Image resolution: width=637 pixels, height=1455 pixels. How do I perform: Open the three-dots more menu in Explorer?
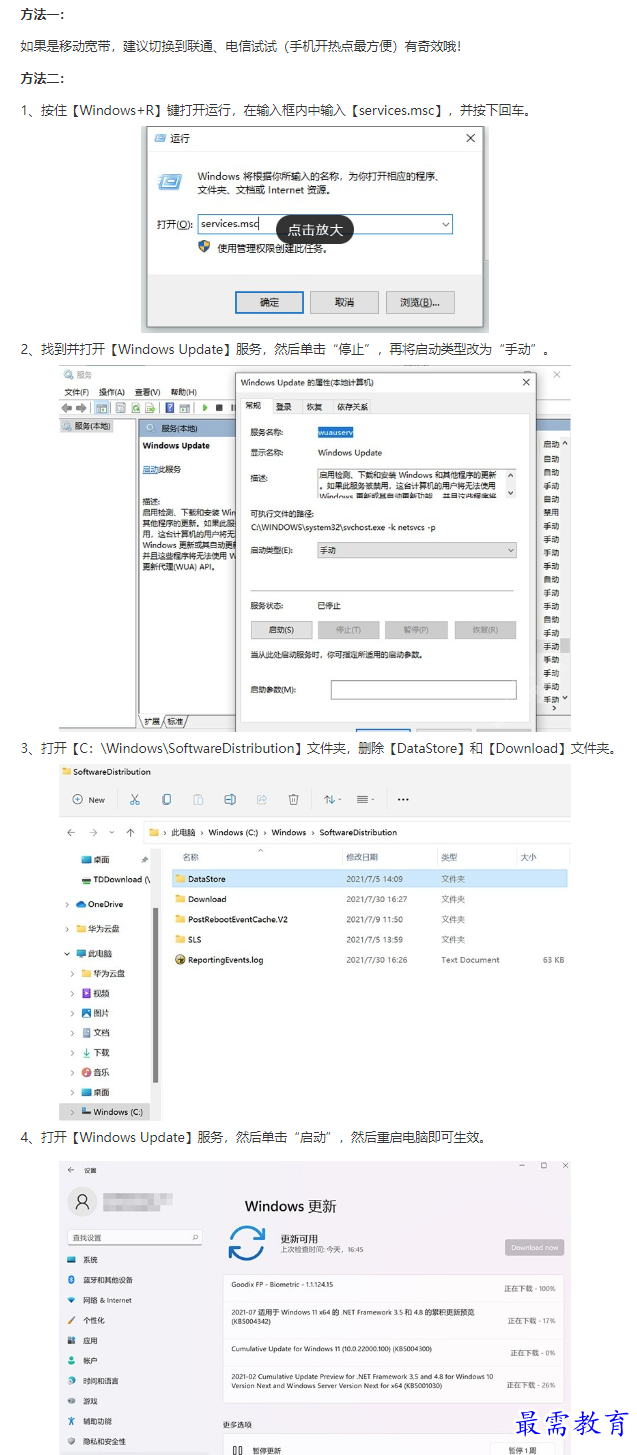click(403, 800)
